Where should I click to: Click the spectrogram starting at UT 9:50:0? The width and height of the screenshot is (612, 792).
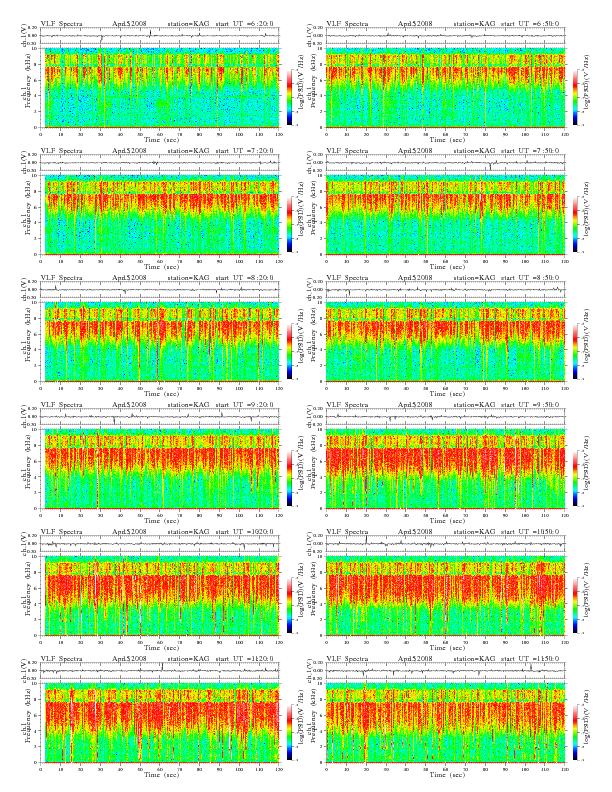(445, 469)
